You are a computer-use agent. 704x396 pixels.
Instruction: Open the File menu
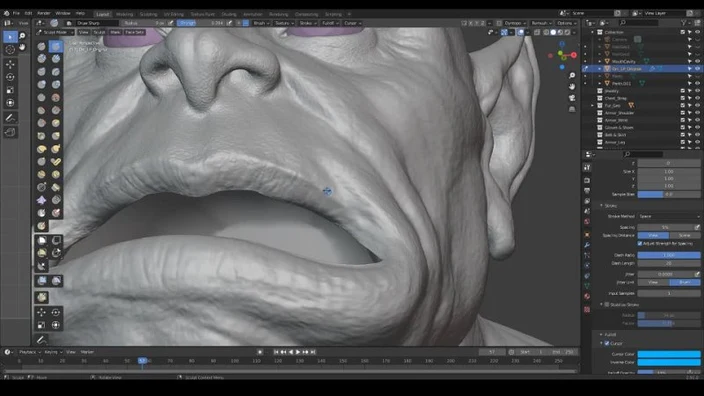pyautogui.click(x=16, y=13)
